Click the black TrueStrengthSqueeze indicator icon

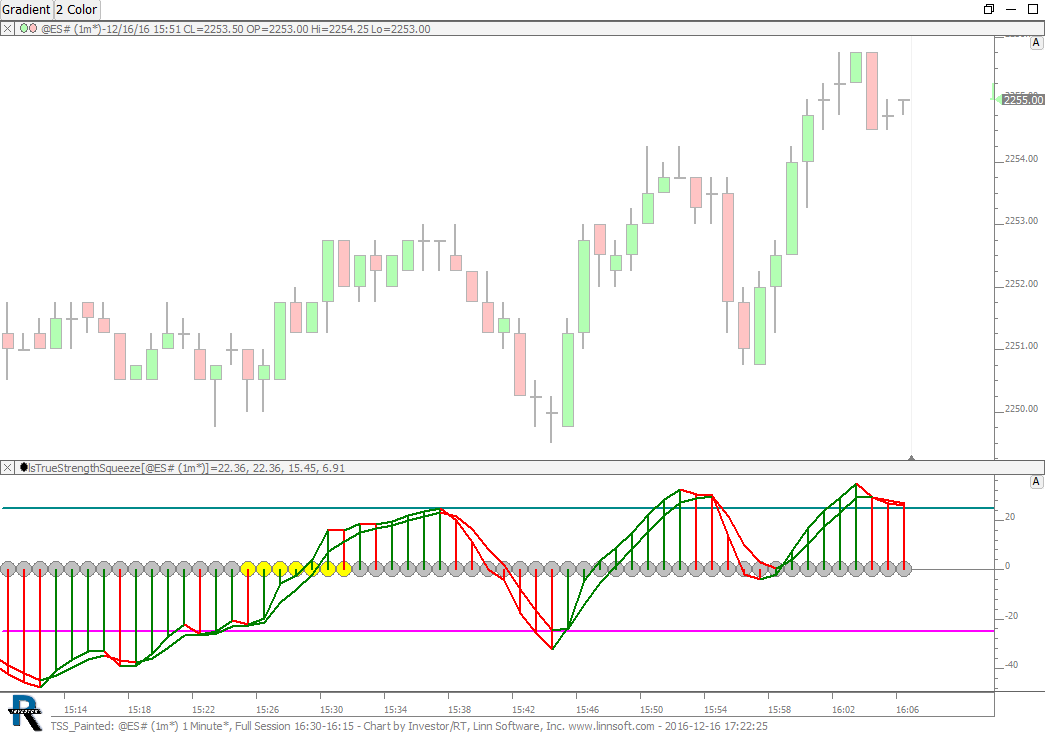pos(23,468)
